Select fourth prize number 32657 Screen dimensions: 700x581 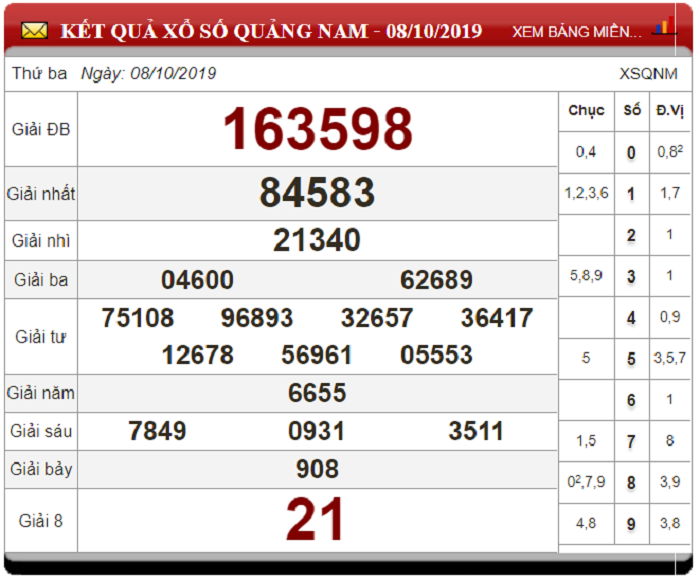(x=377, y=318)
